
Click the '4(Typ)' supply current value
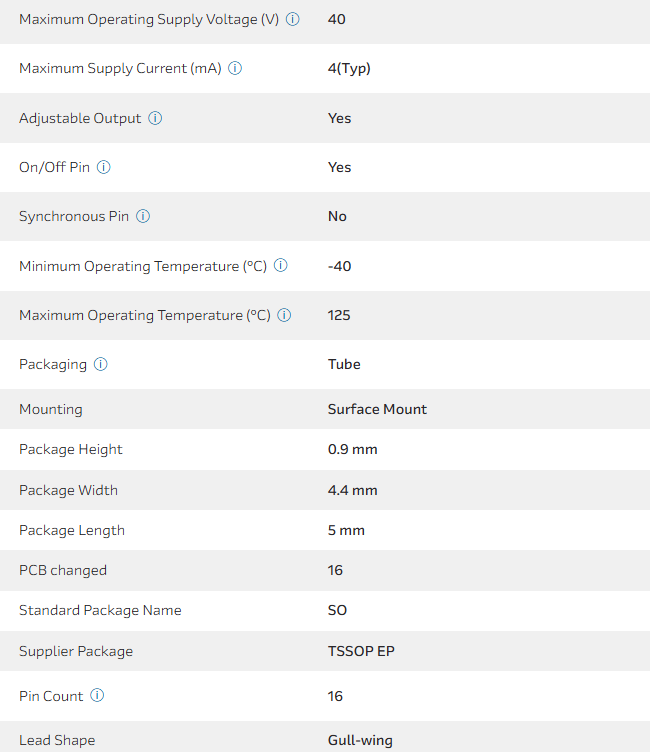(349, 69)
